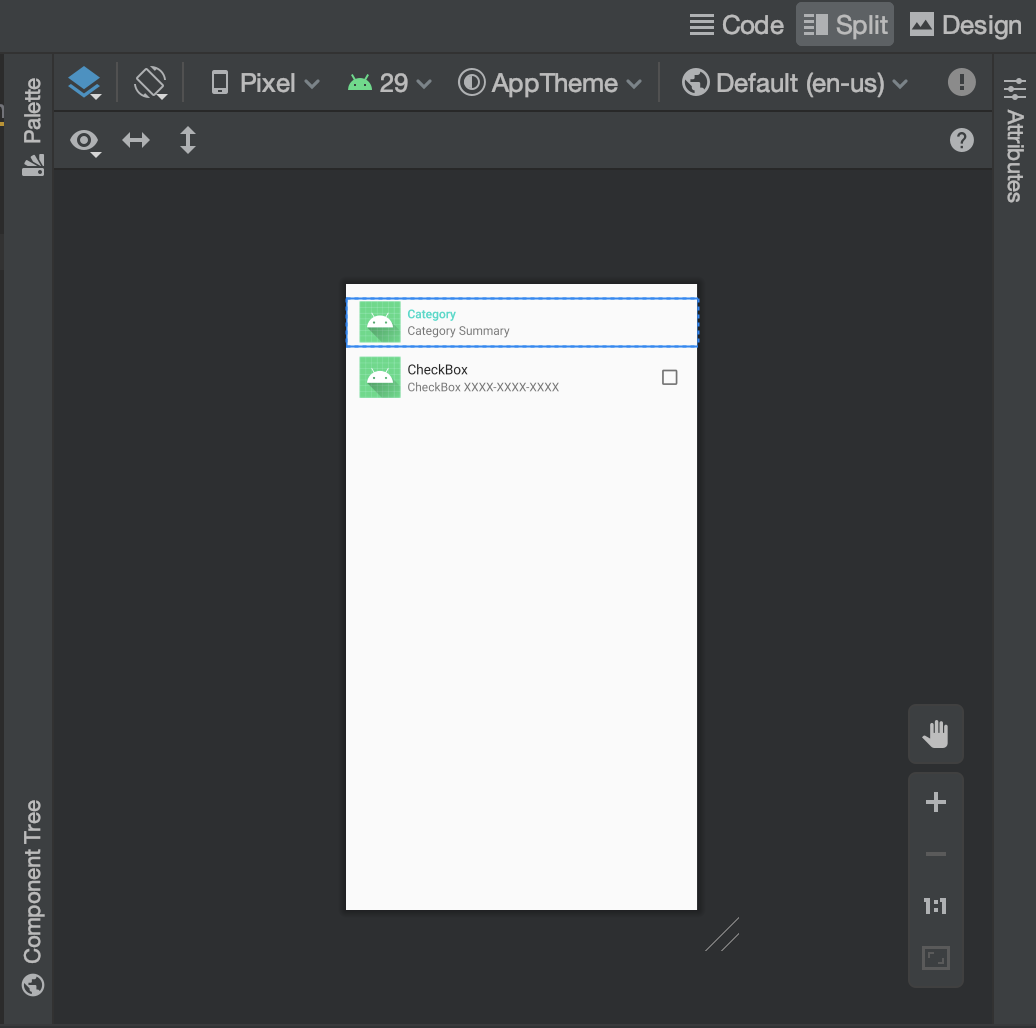Click the vertical resize constraint icon
Screen dimensions: 1036x1028
click(x=187, y=140)
